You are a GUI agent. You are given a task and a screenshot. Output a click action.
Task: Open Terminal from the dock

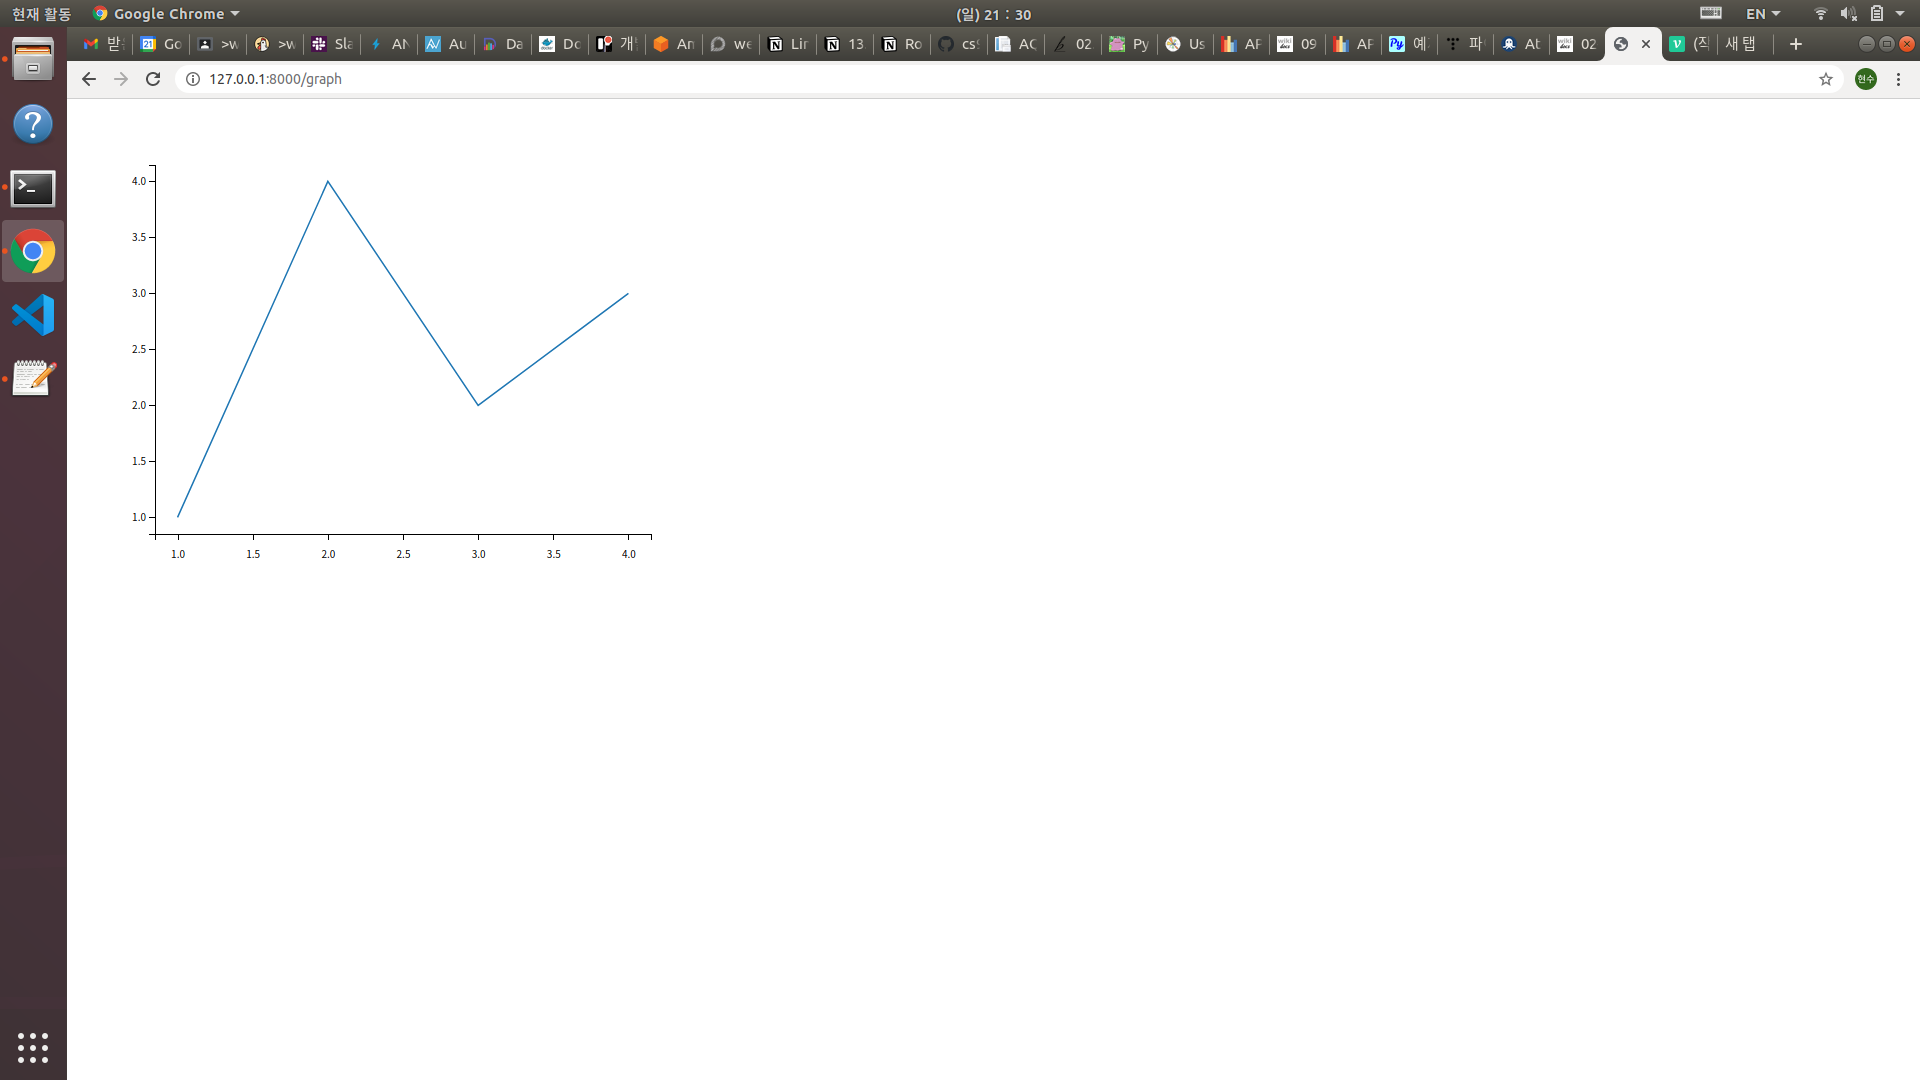(33, 188)
